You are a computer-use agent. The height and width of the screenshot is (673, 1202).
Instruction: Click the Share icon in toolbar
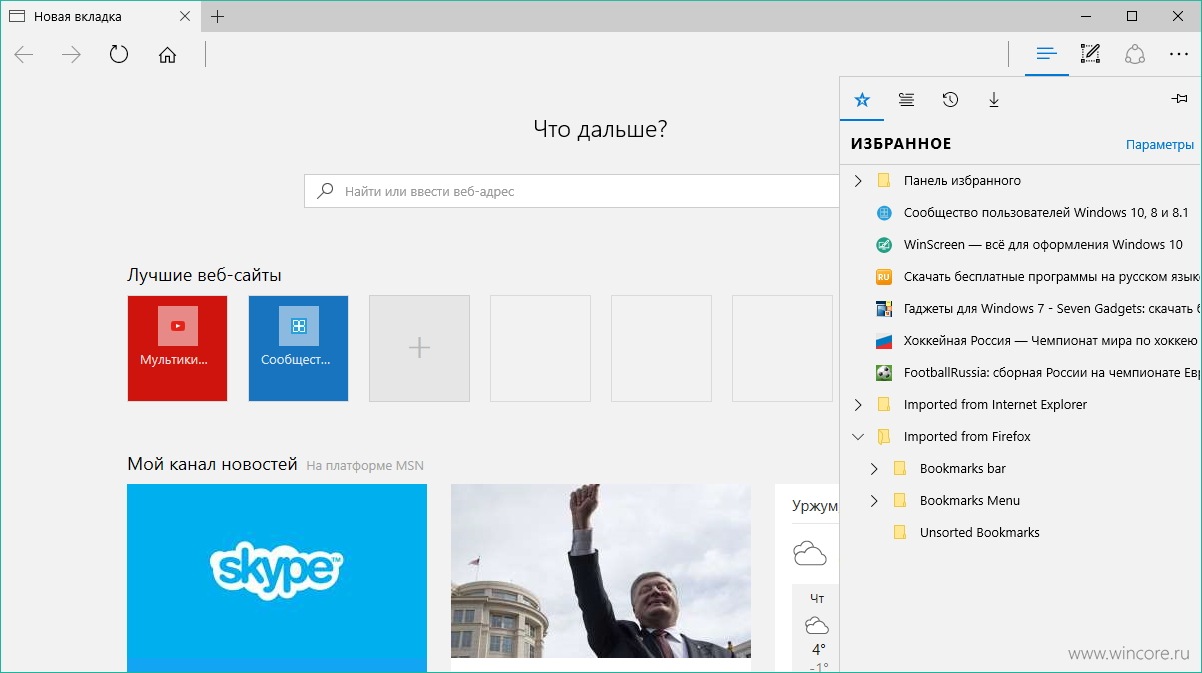click(1135, 54)
